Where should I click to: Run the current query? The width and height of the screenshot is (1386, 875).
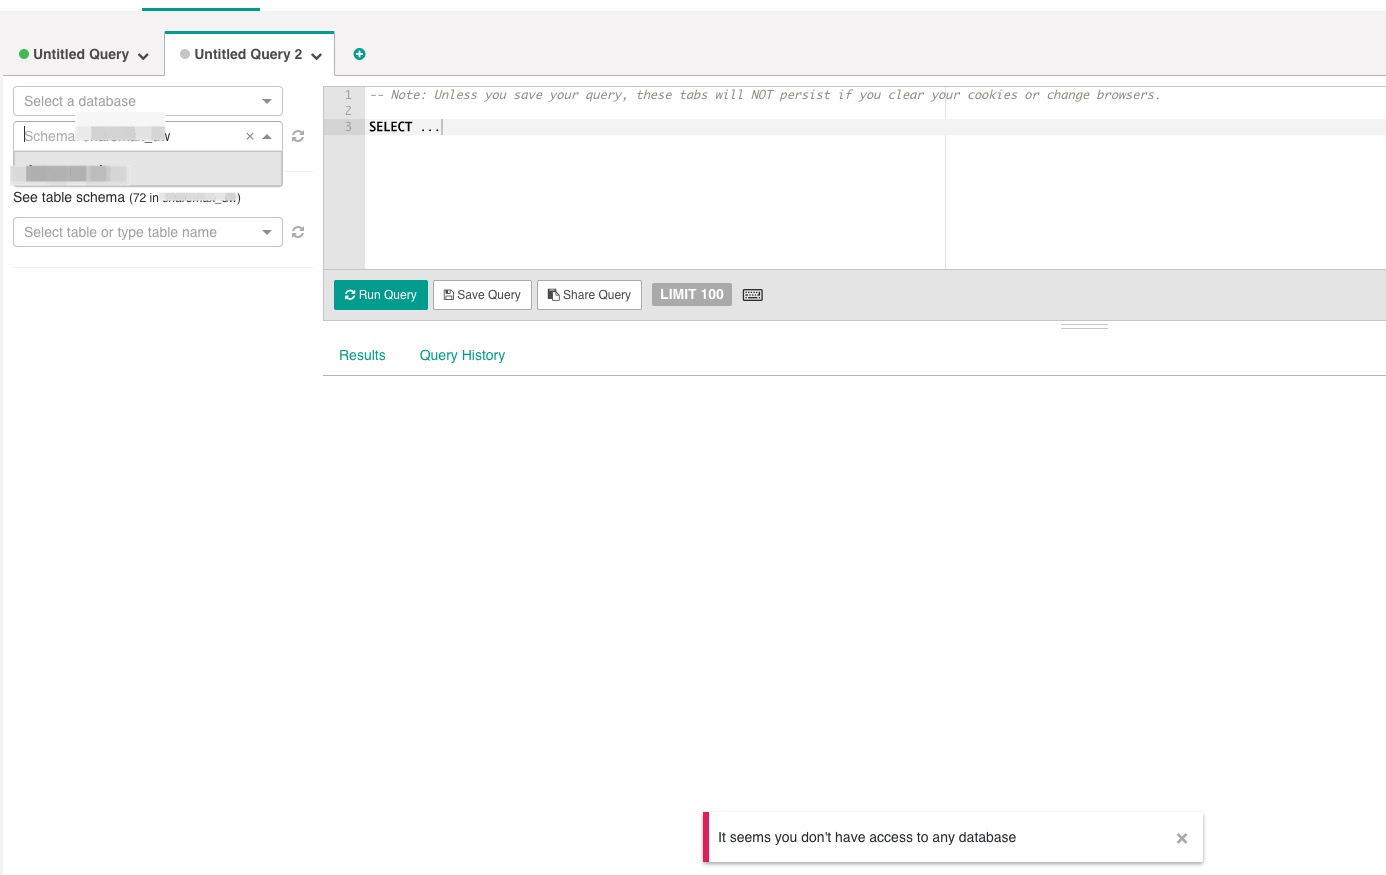(381, 294)
